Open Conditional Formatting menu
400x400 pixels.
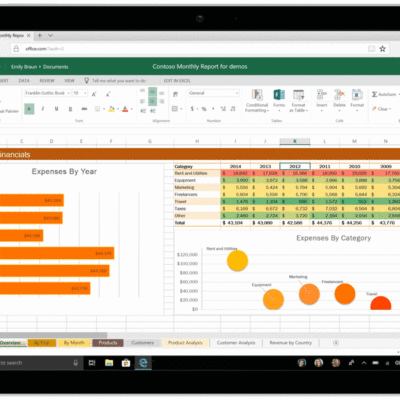(257, 101)
